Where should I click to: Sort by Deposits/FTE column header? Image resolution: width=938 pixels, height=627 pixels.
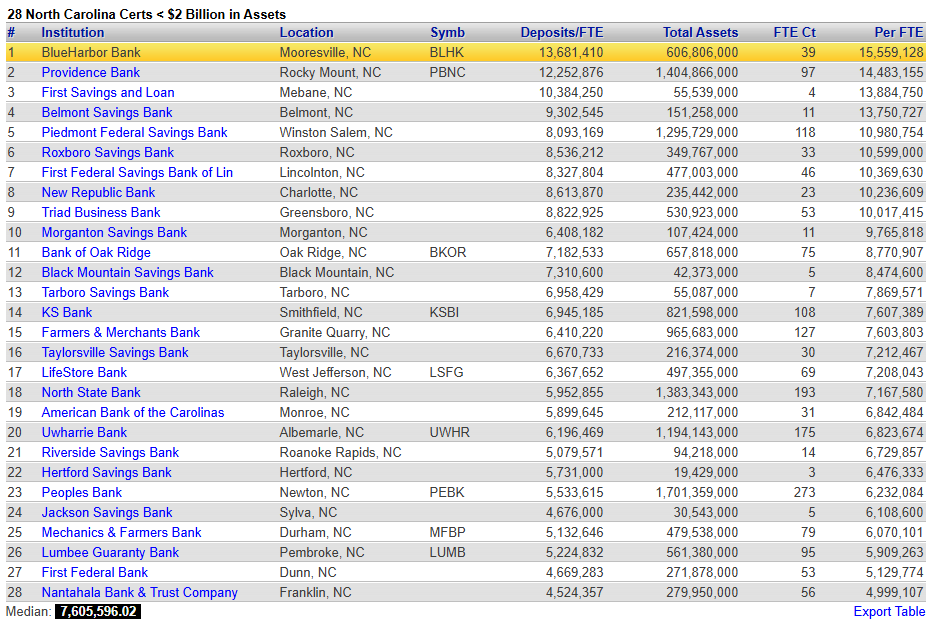(562, 32)
